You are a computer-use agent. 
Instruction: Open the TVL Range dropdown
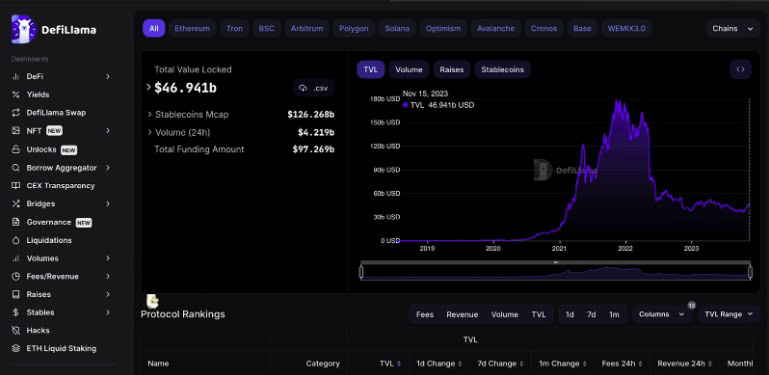[x=729, y=314]
